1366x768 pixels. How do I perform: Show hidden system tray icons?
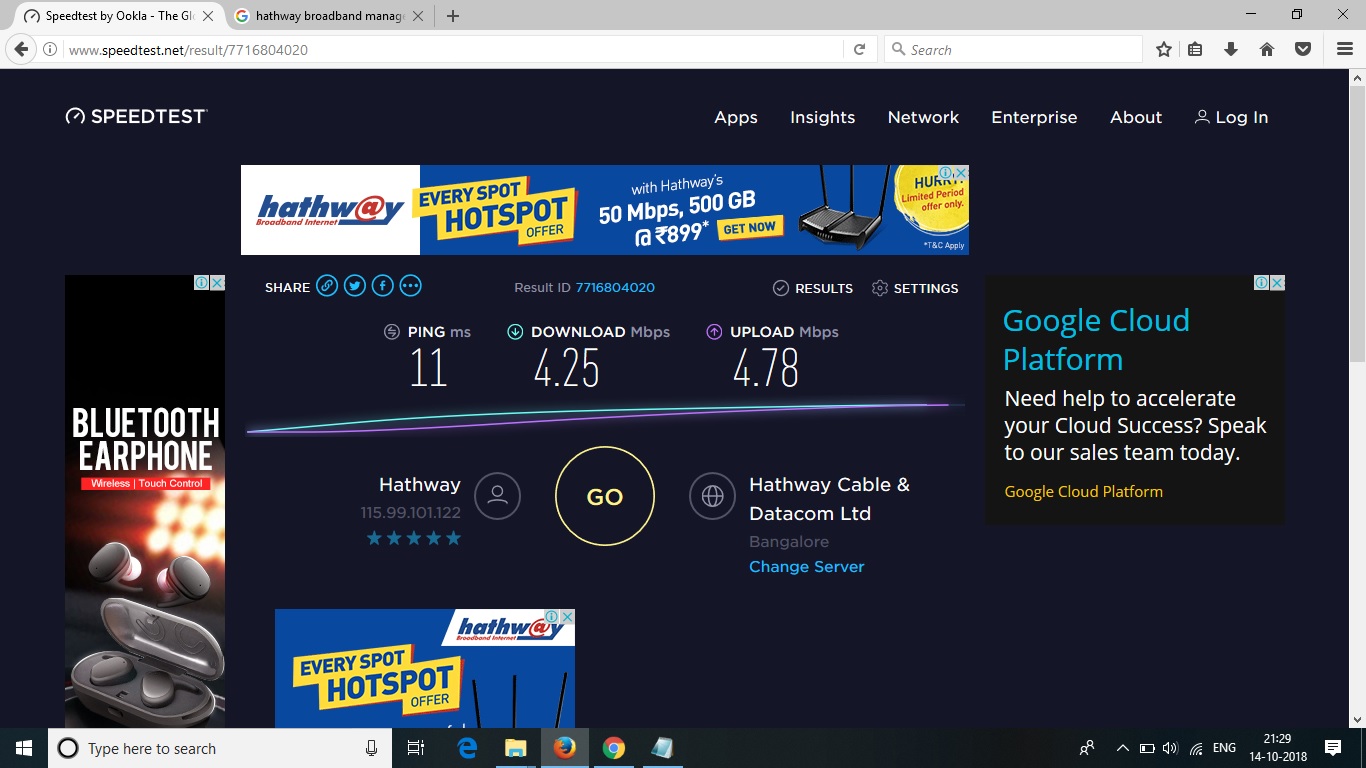point(1122,748)
